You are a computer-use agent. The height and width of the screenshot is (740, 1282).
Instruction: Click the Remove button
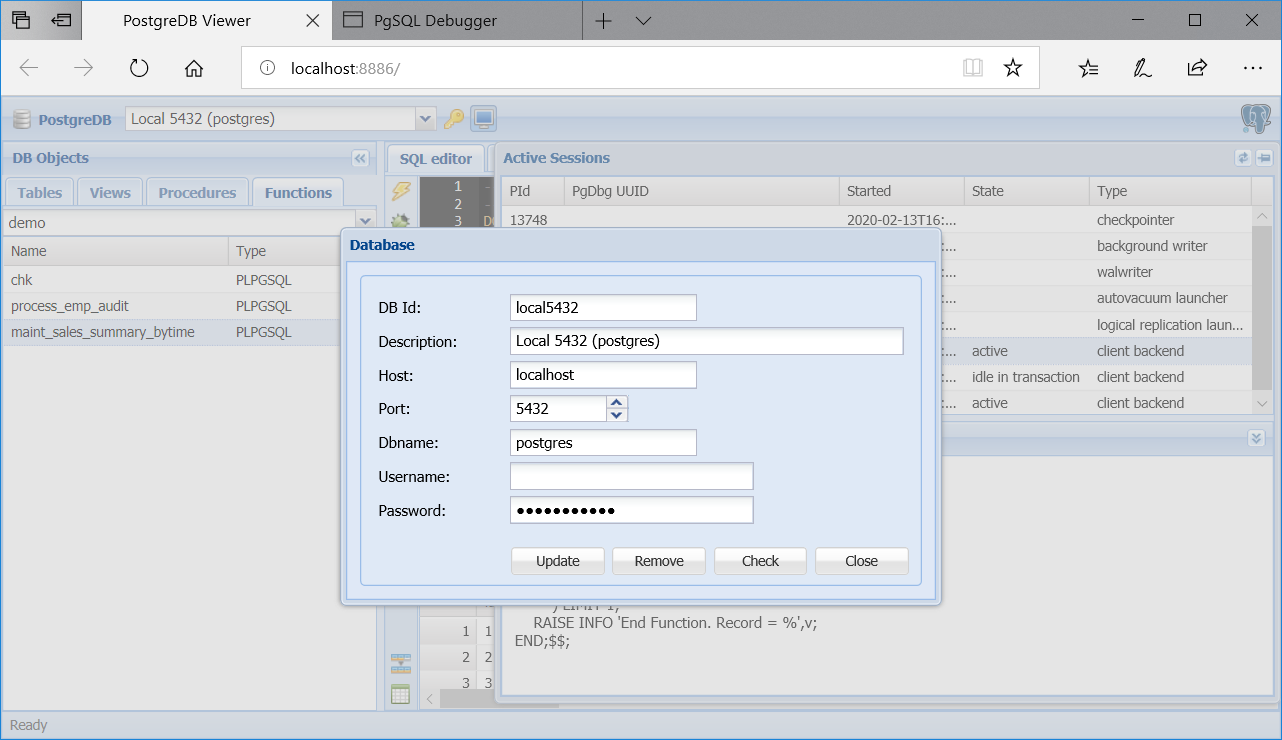[x=659, y=561]
